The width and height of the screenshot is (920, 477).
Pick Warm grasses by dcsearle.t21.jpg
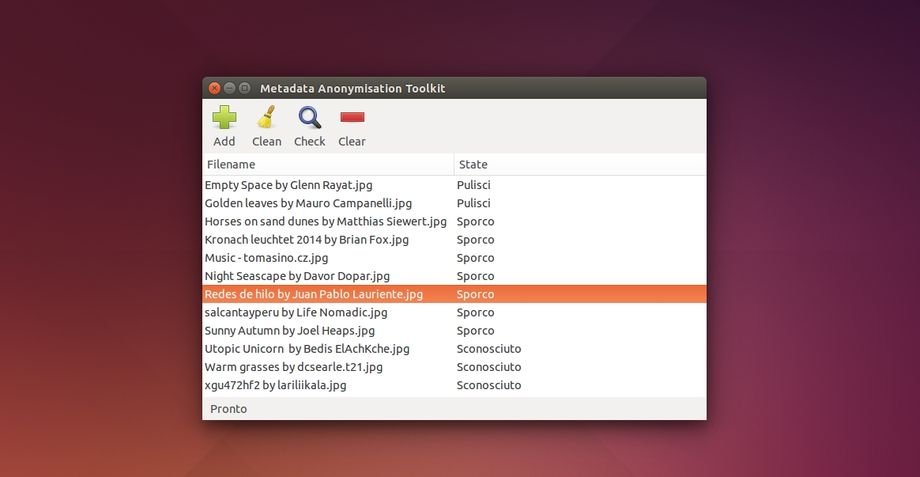(293, 367)
